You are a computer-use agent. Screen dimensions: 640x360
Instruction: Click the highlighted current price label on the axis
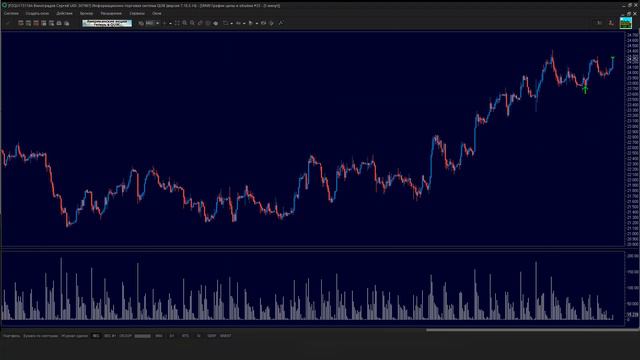(x=632, y=59)
